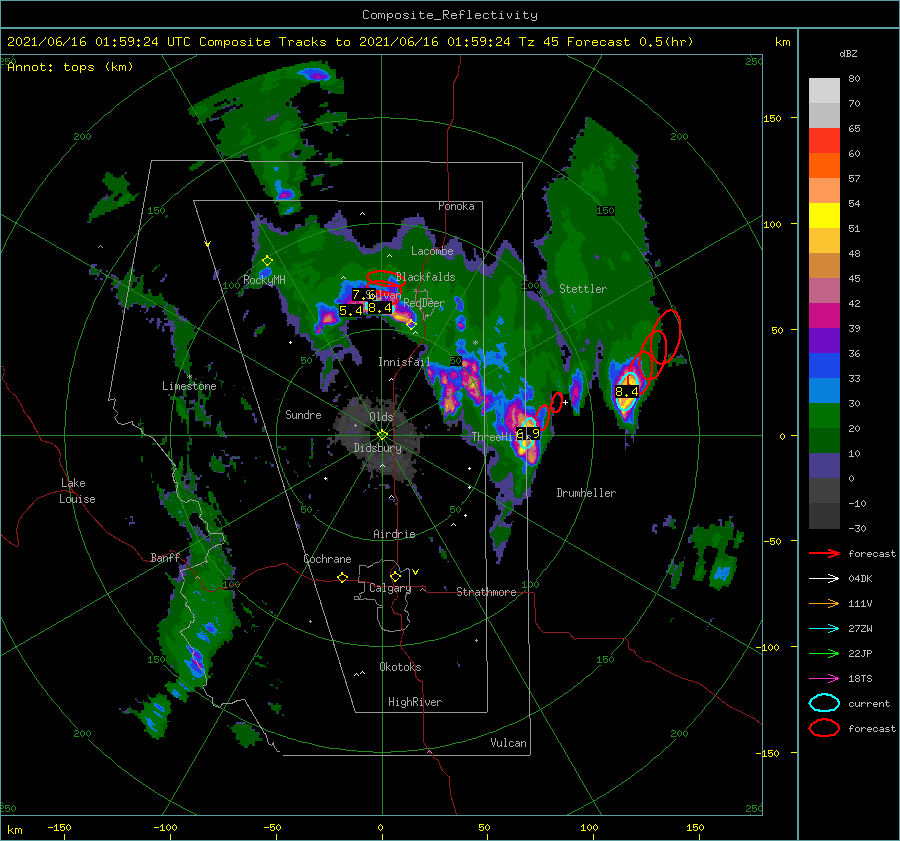Click the light gray 80 dBZ swatch
Image resolution: width=900 pixels, height=841 pixels.
(824, 91)
